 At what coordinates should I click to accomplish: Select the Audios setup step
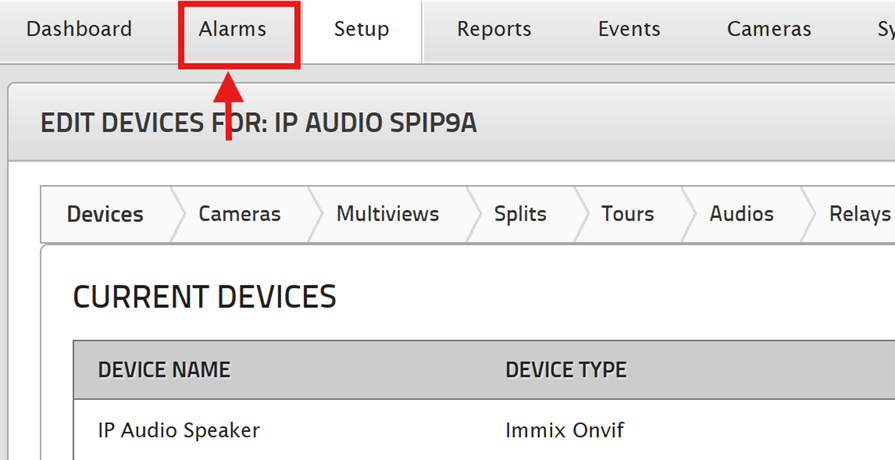(x=741, y=214)
